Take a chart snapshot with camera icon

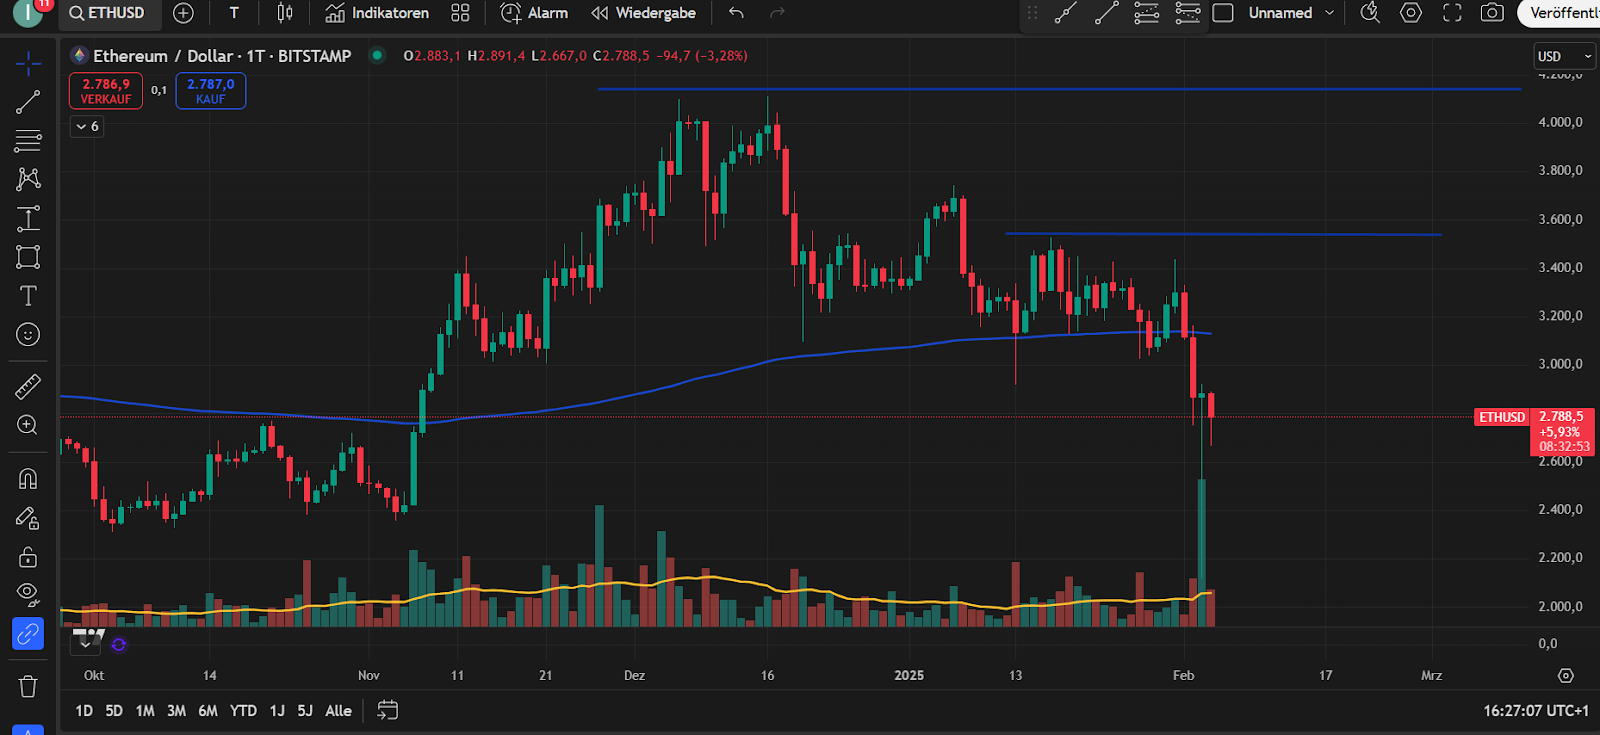[1492, 13]
